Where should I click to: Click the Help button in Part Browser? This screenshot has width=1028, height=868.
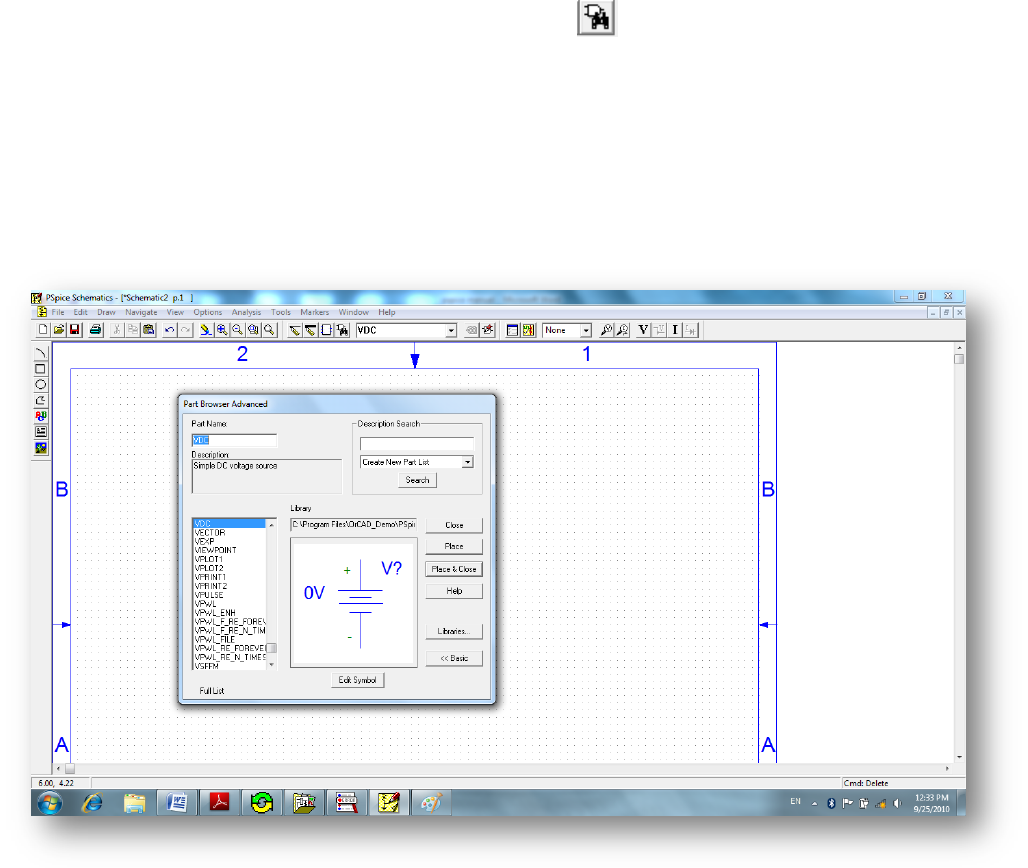pyautogui.click(x=454, y=591)
